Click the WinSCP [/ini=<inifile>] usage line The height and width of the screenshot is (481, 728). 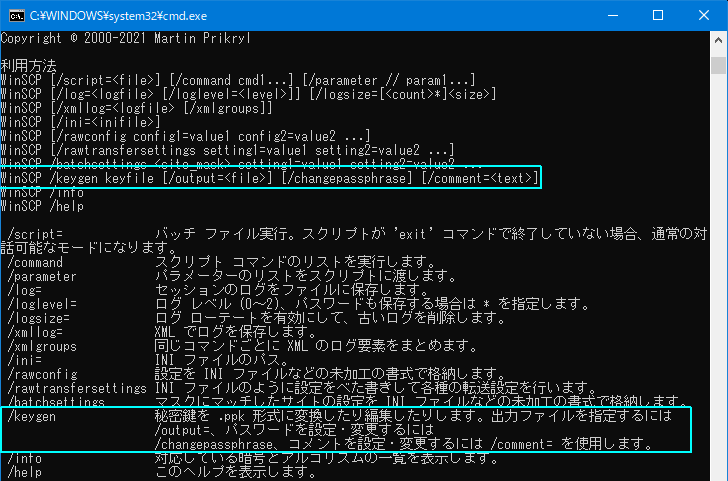click(80, 122)
